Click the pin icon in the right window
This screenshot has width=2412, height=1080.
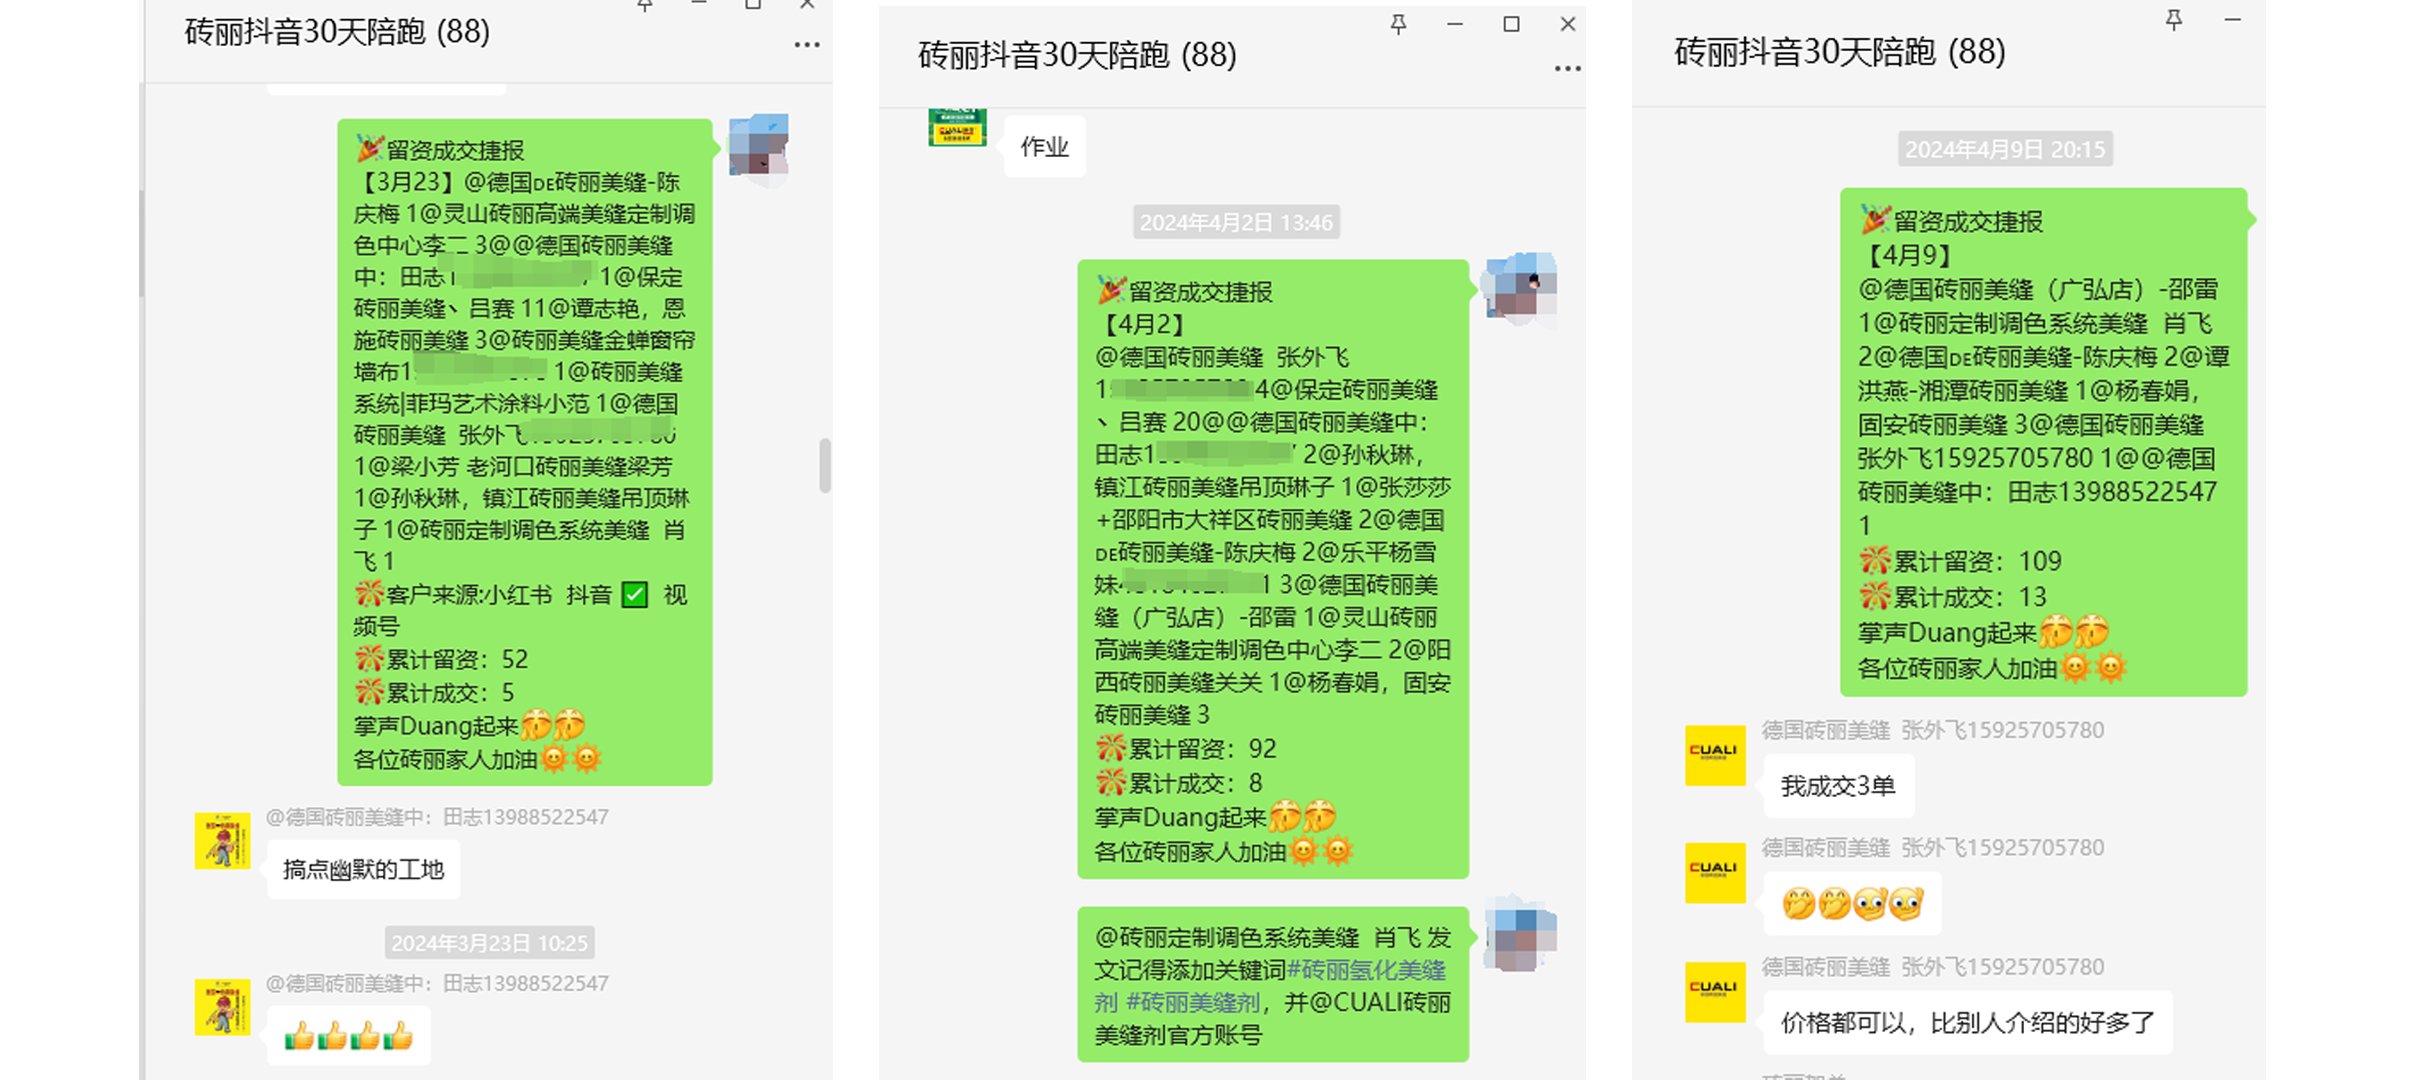pyautogui.click(x=2174, y=20)
